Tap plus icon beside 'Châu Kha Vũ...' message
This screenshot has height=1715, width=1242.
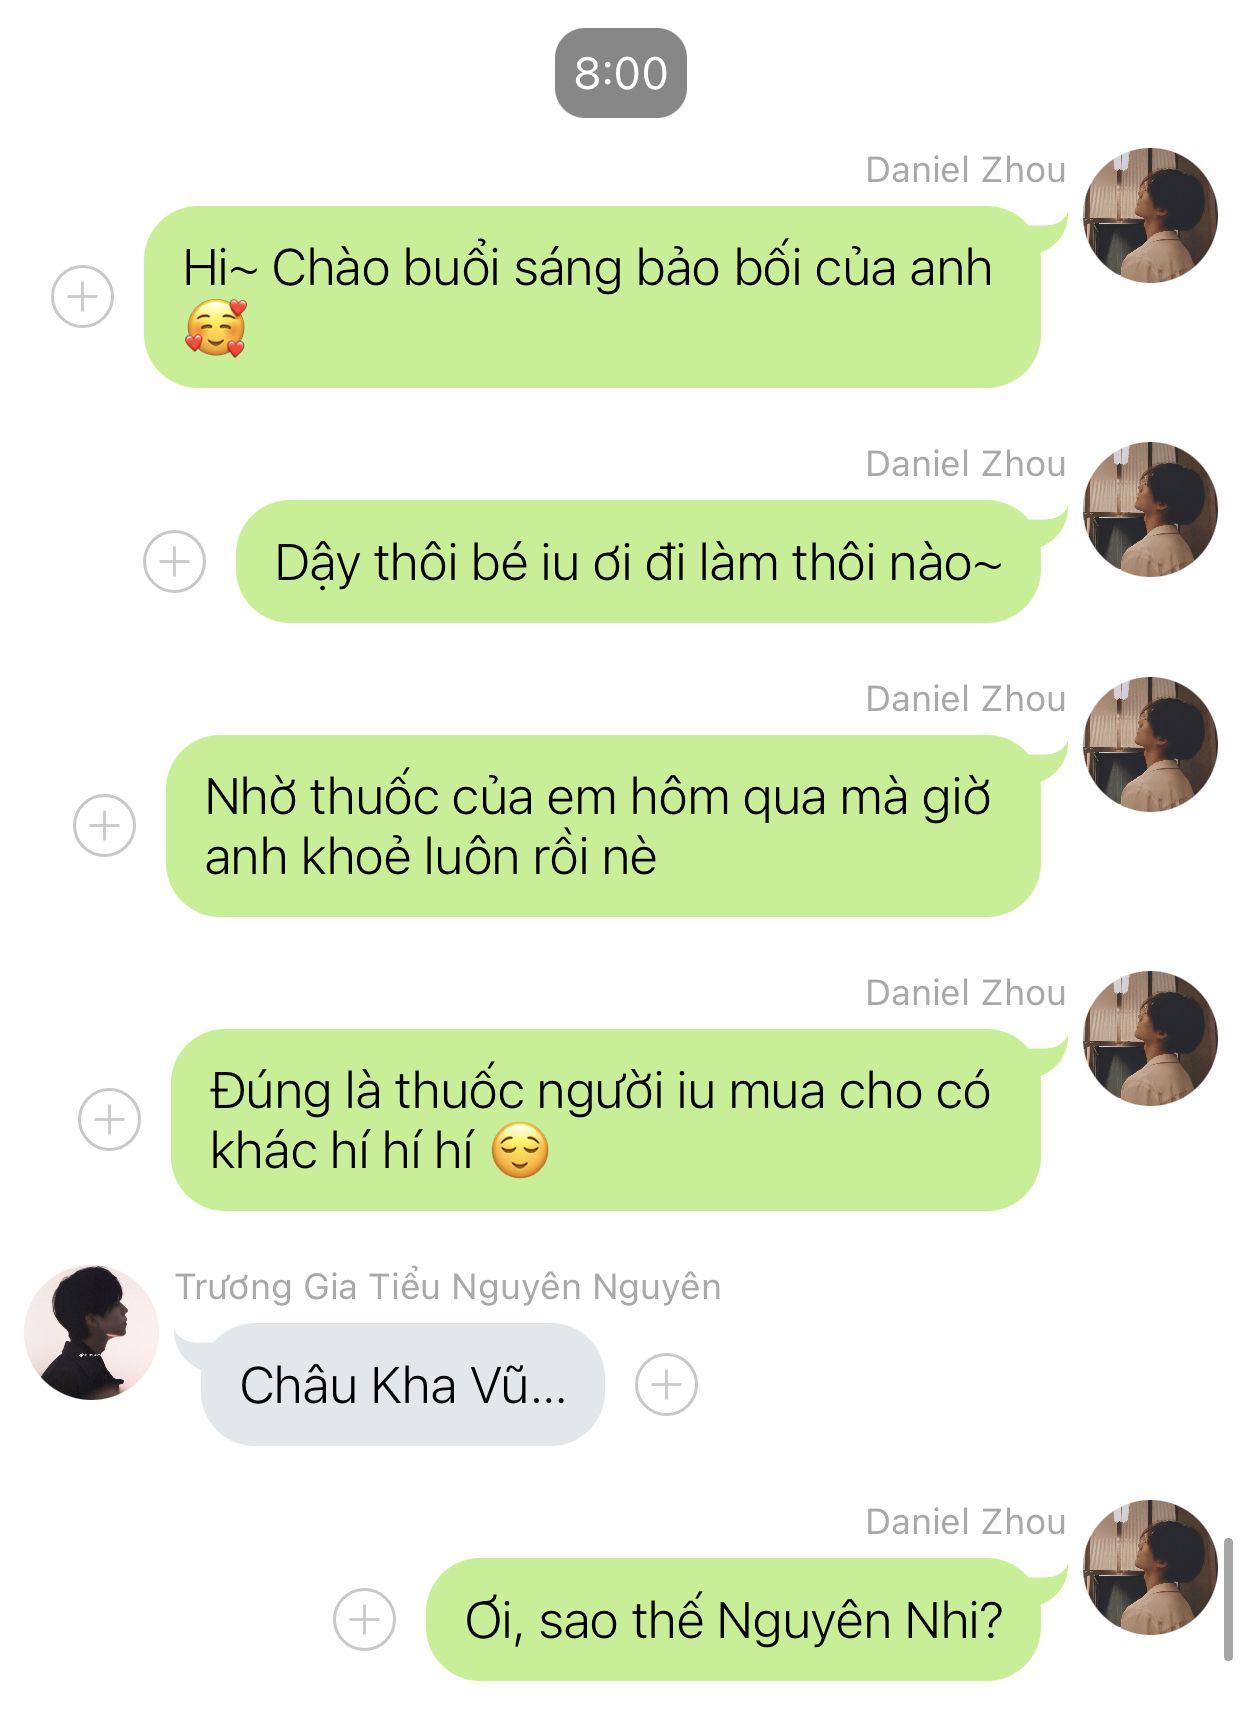tap(666, 1384)
